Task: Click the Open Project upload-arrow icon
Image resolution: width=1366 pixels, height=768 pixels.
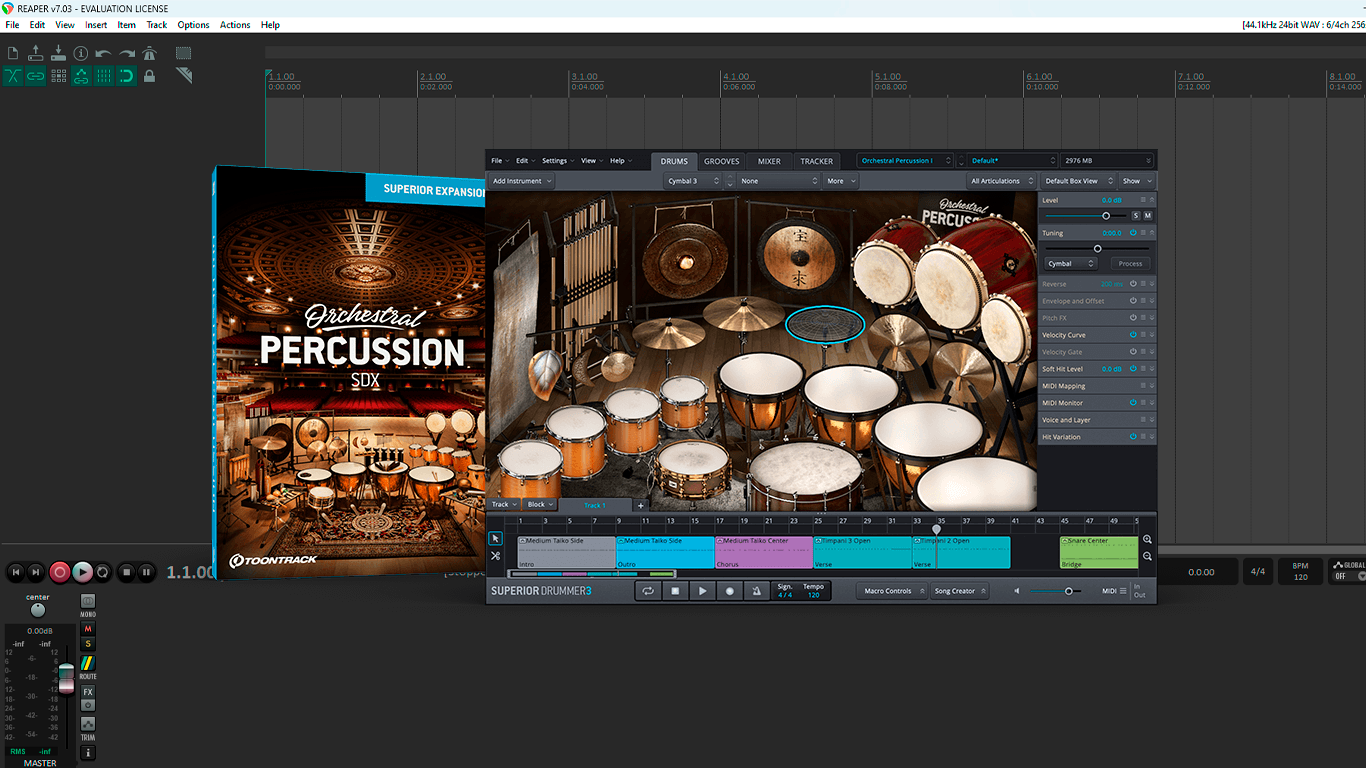Action: click(36, 53)
